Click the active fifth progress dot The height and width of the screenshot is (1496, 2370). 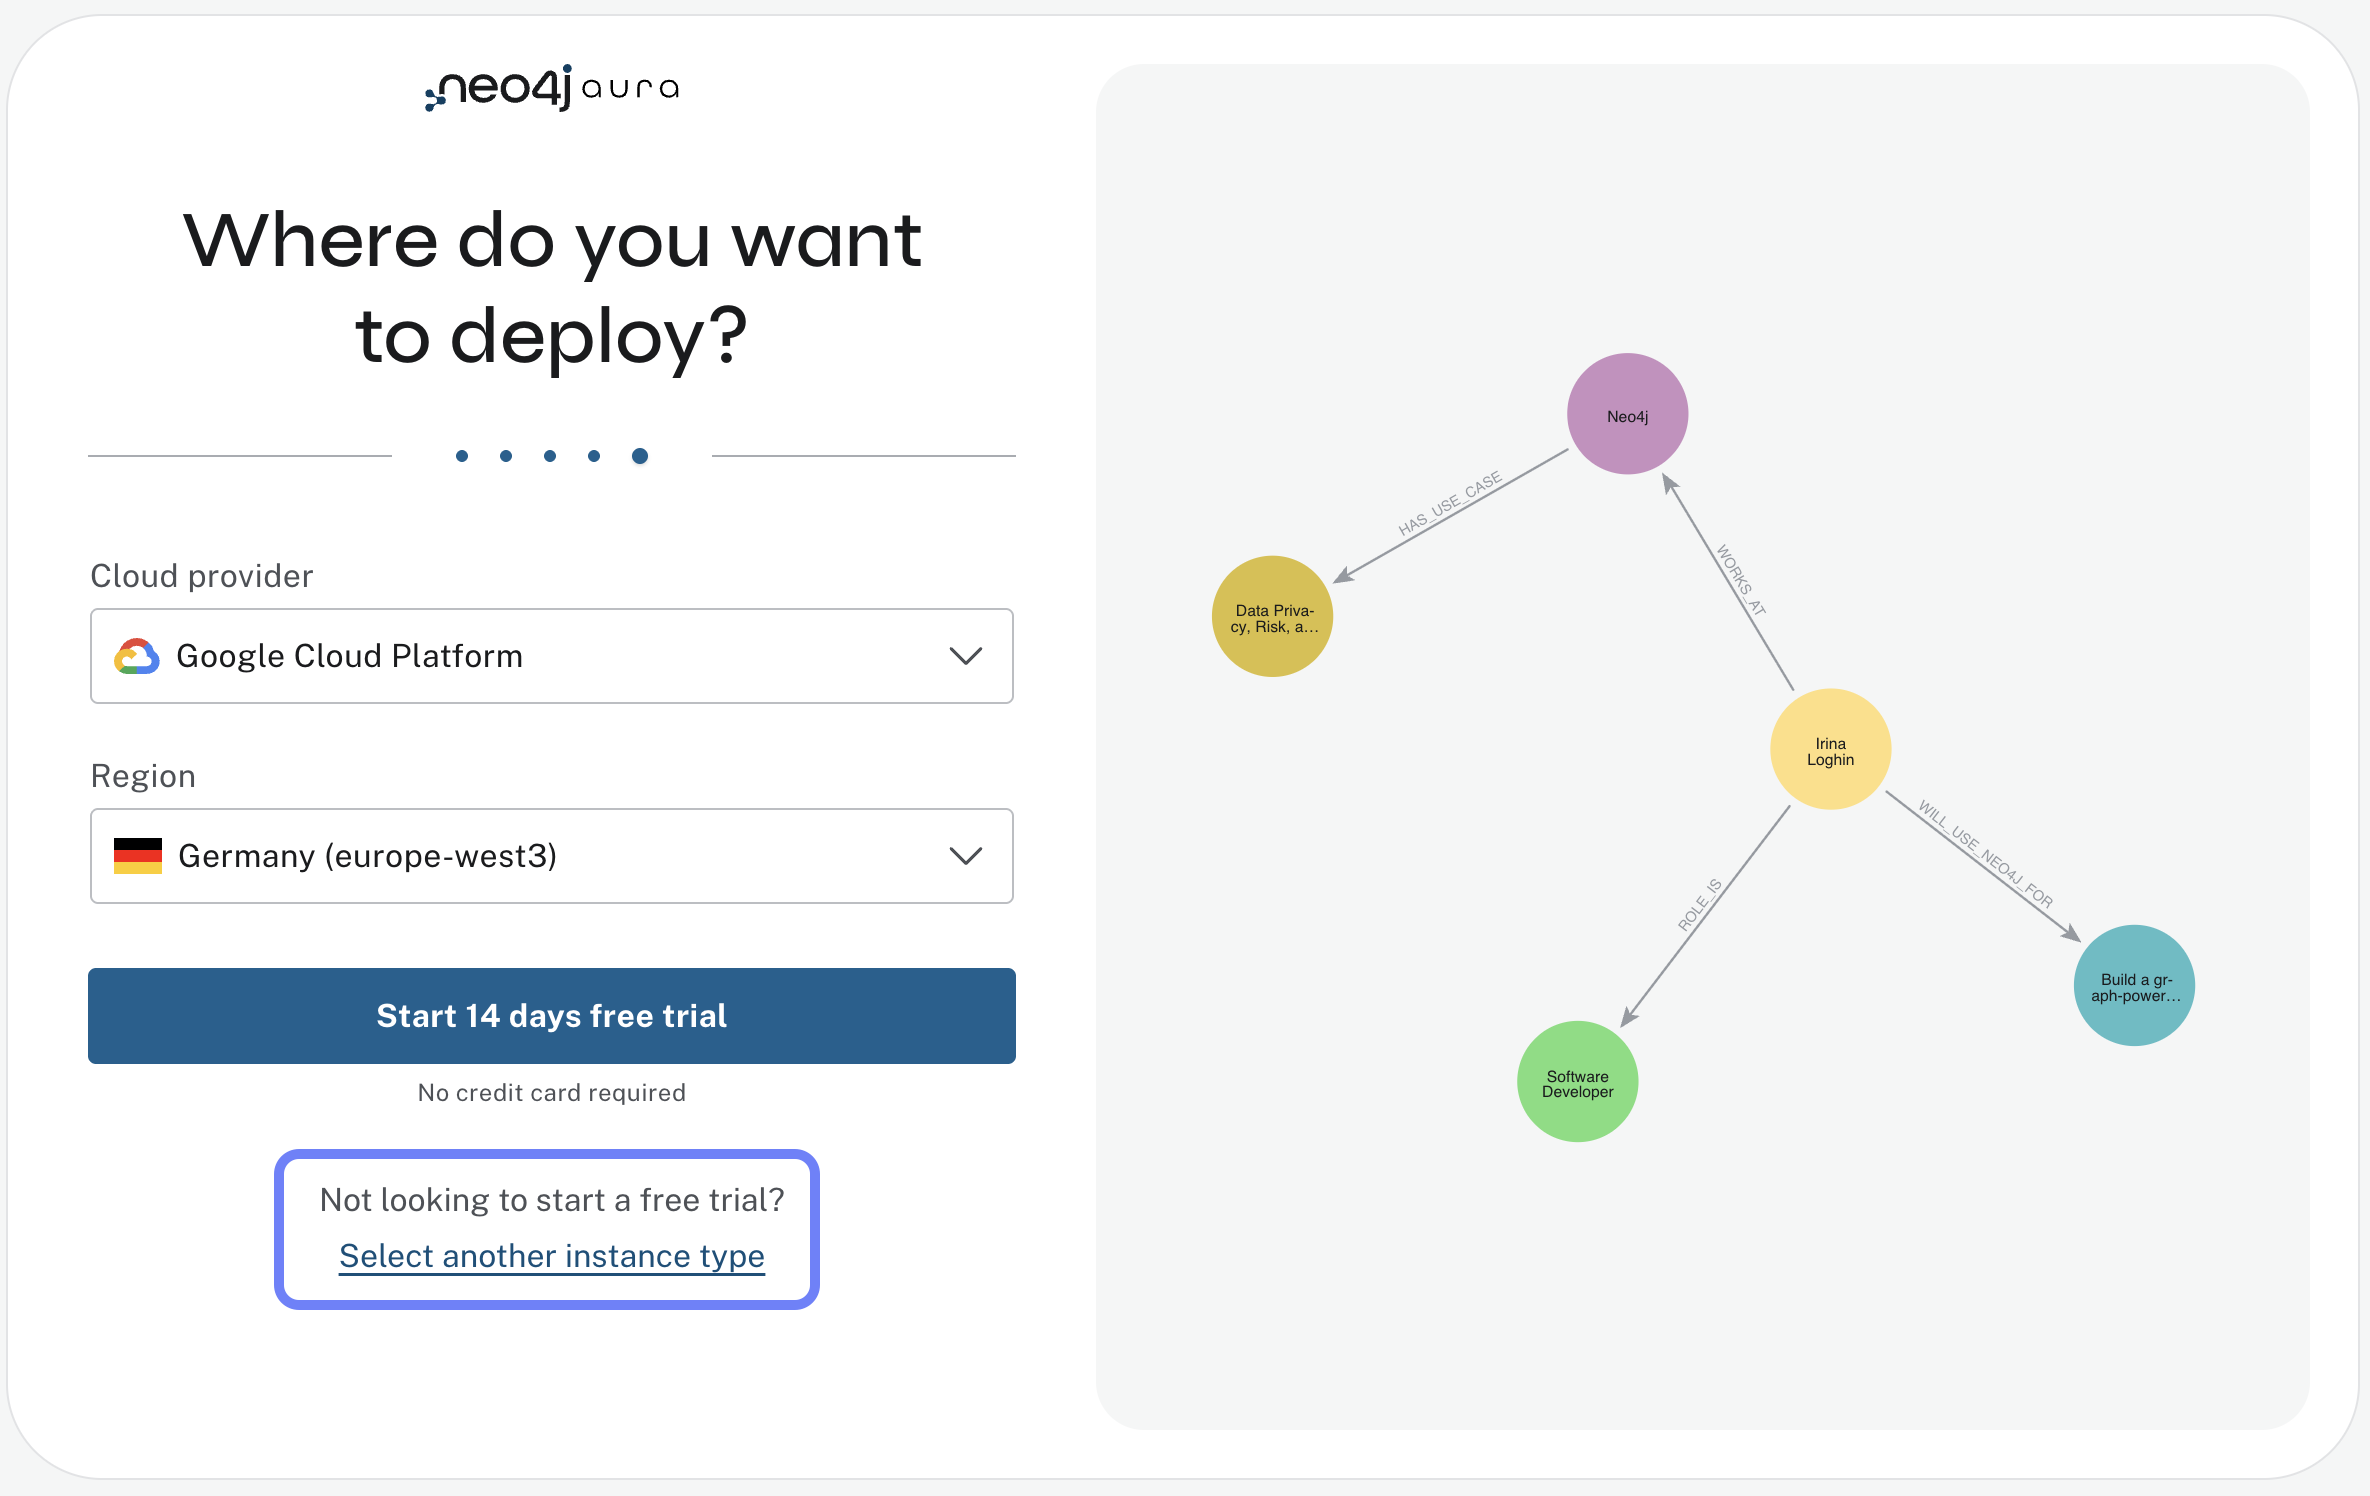[639, 455]
